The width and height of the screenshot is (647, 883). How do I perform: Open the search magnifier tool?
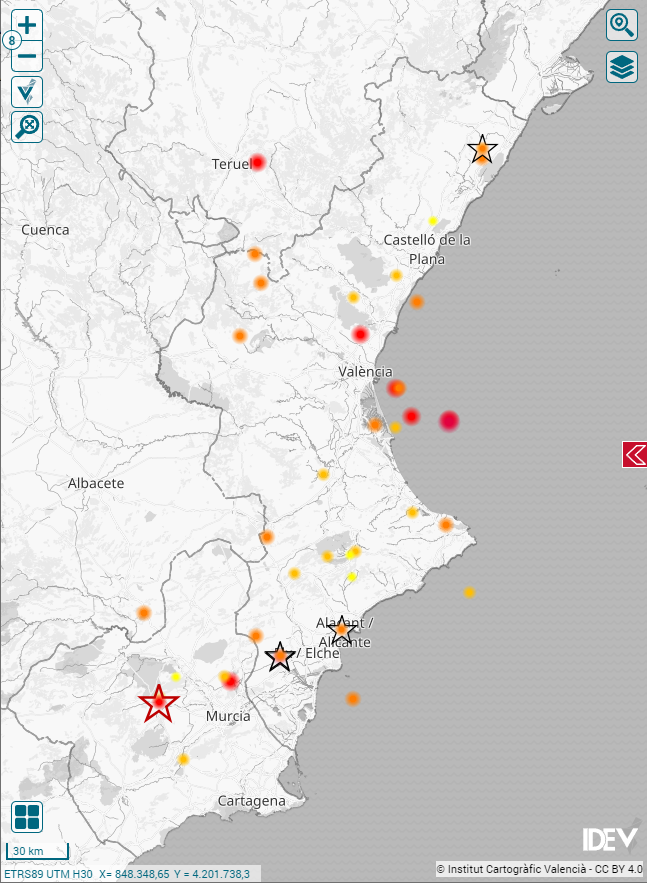point(622,25)
